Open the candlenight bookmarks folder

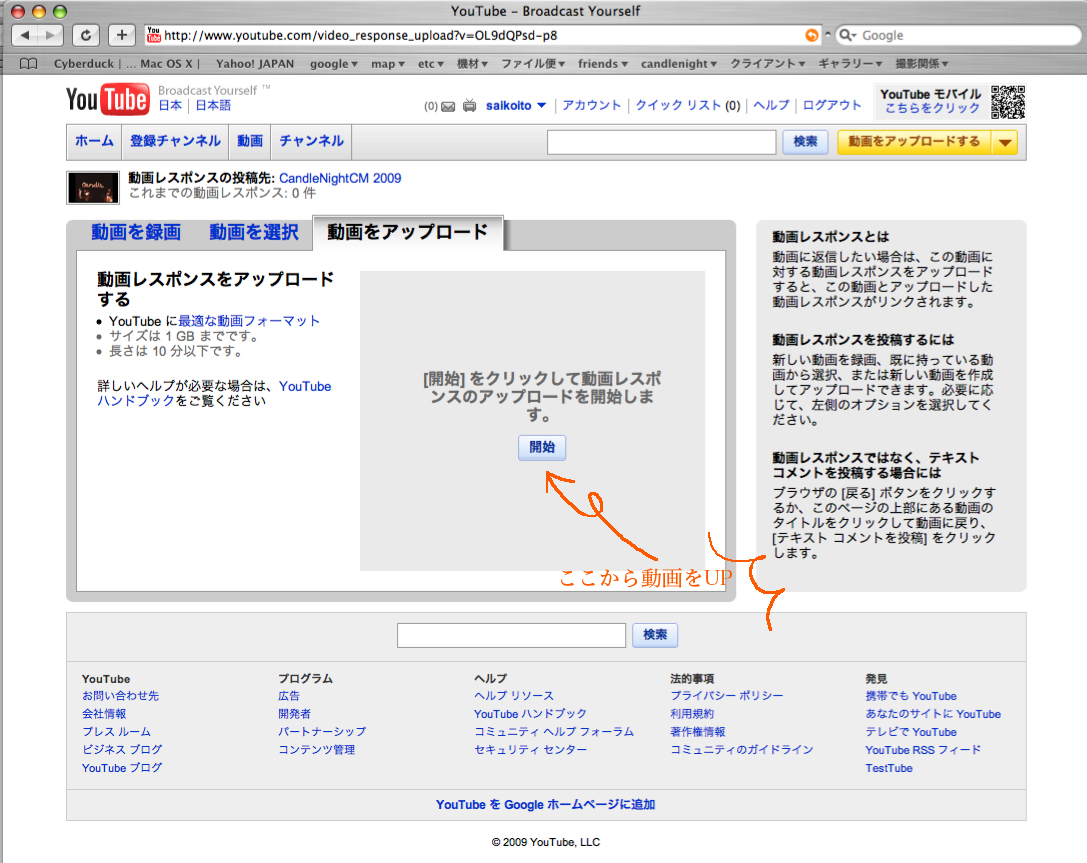(679, 64)
